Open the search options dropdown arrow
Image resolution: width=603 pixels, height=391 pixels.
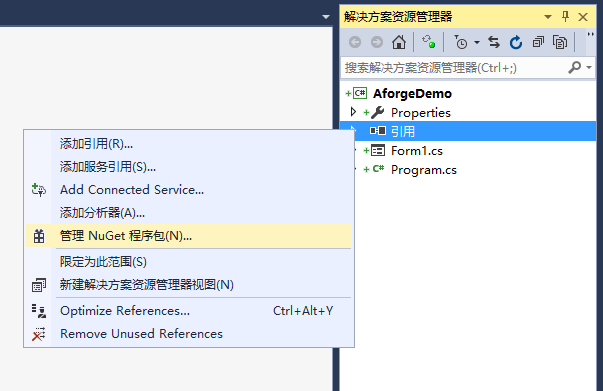coord(589,68)
